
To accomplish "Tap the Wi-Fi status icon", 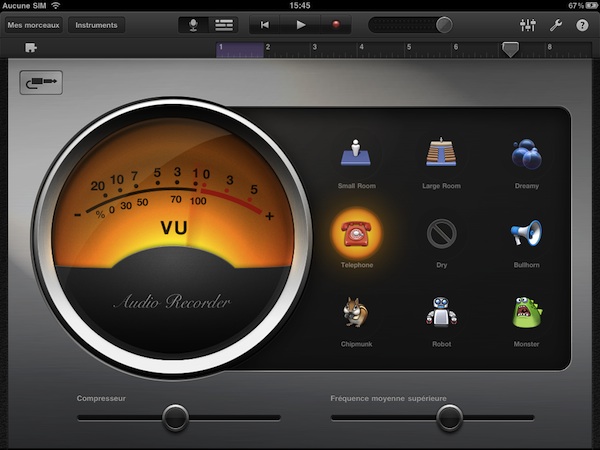I will 56,5.
